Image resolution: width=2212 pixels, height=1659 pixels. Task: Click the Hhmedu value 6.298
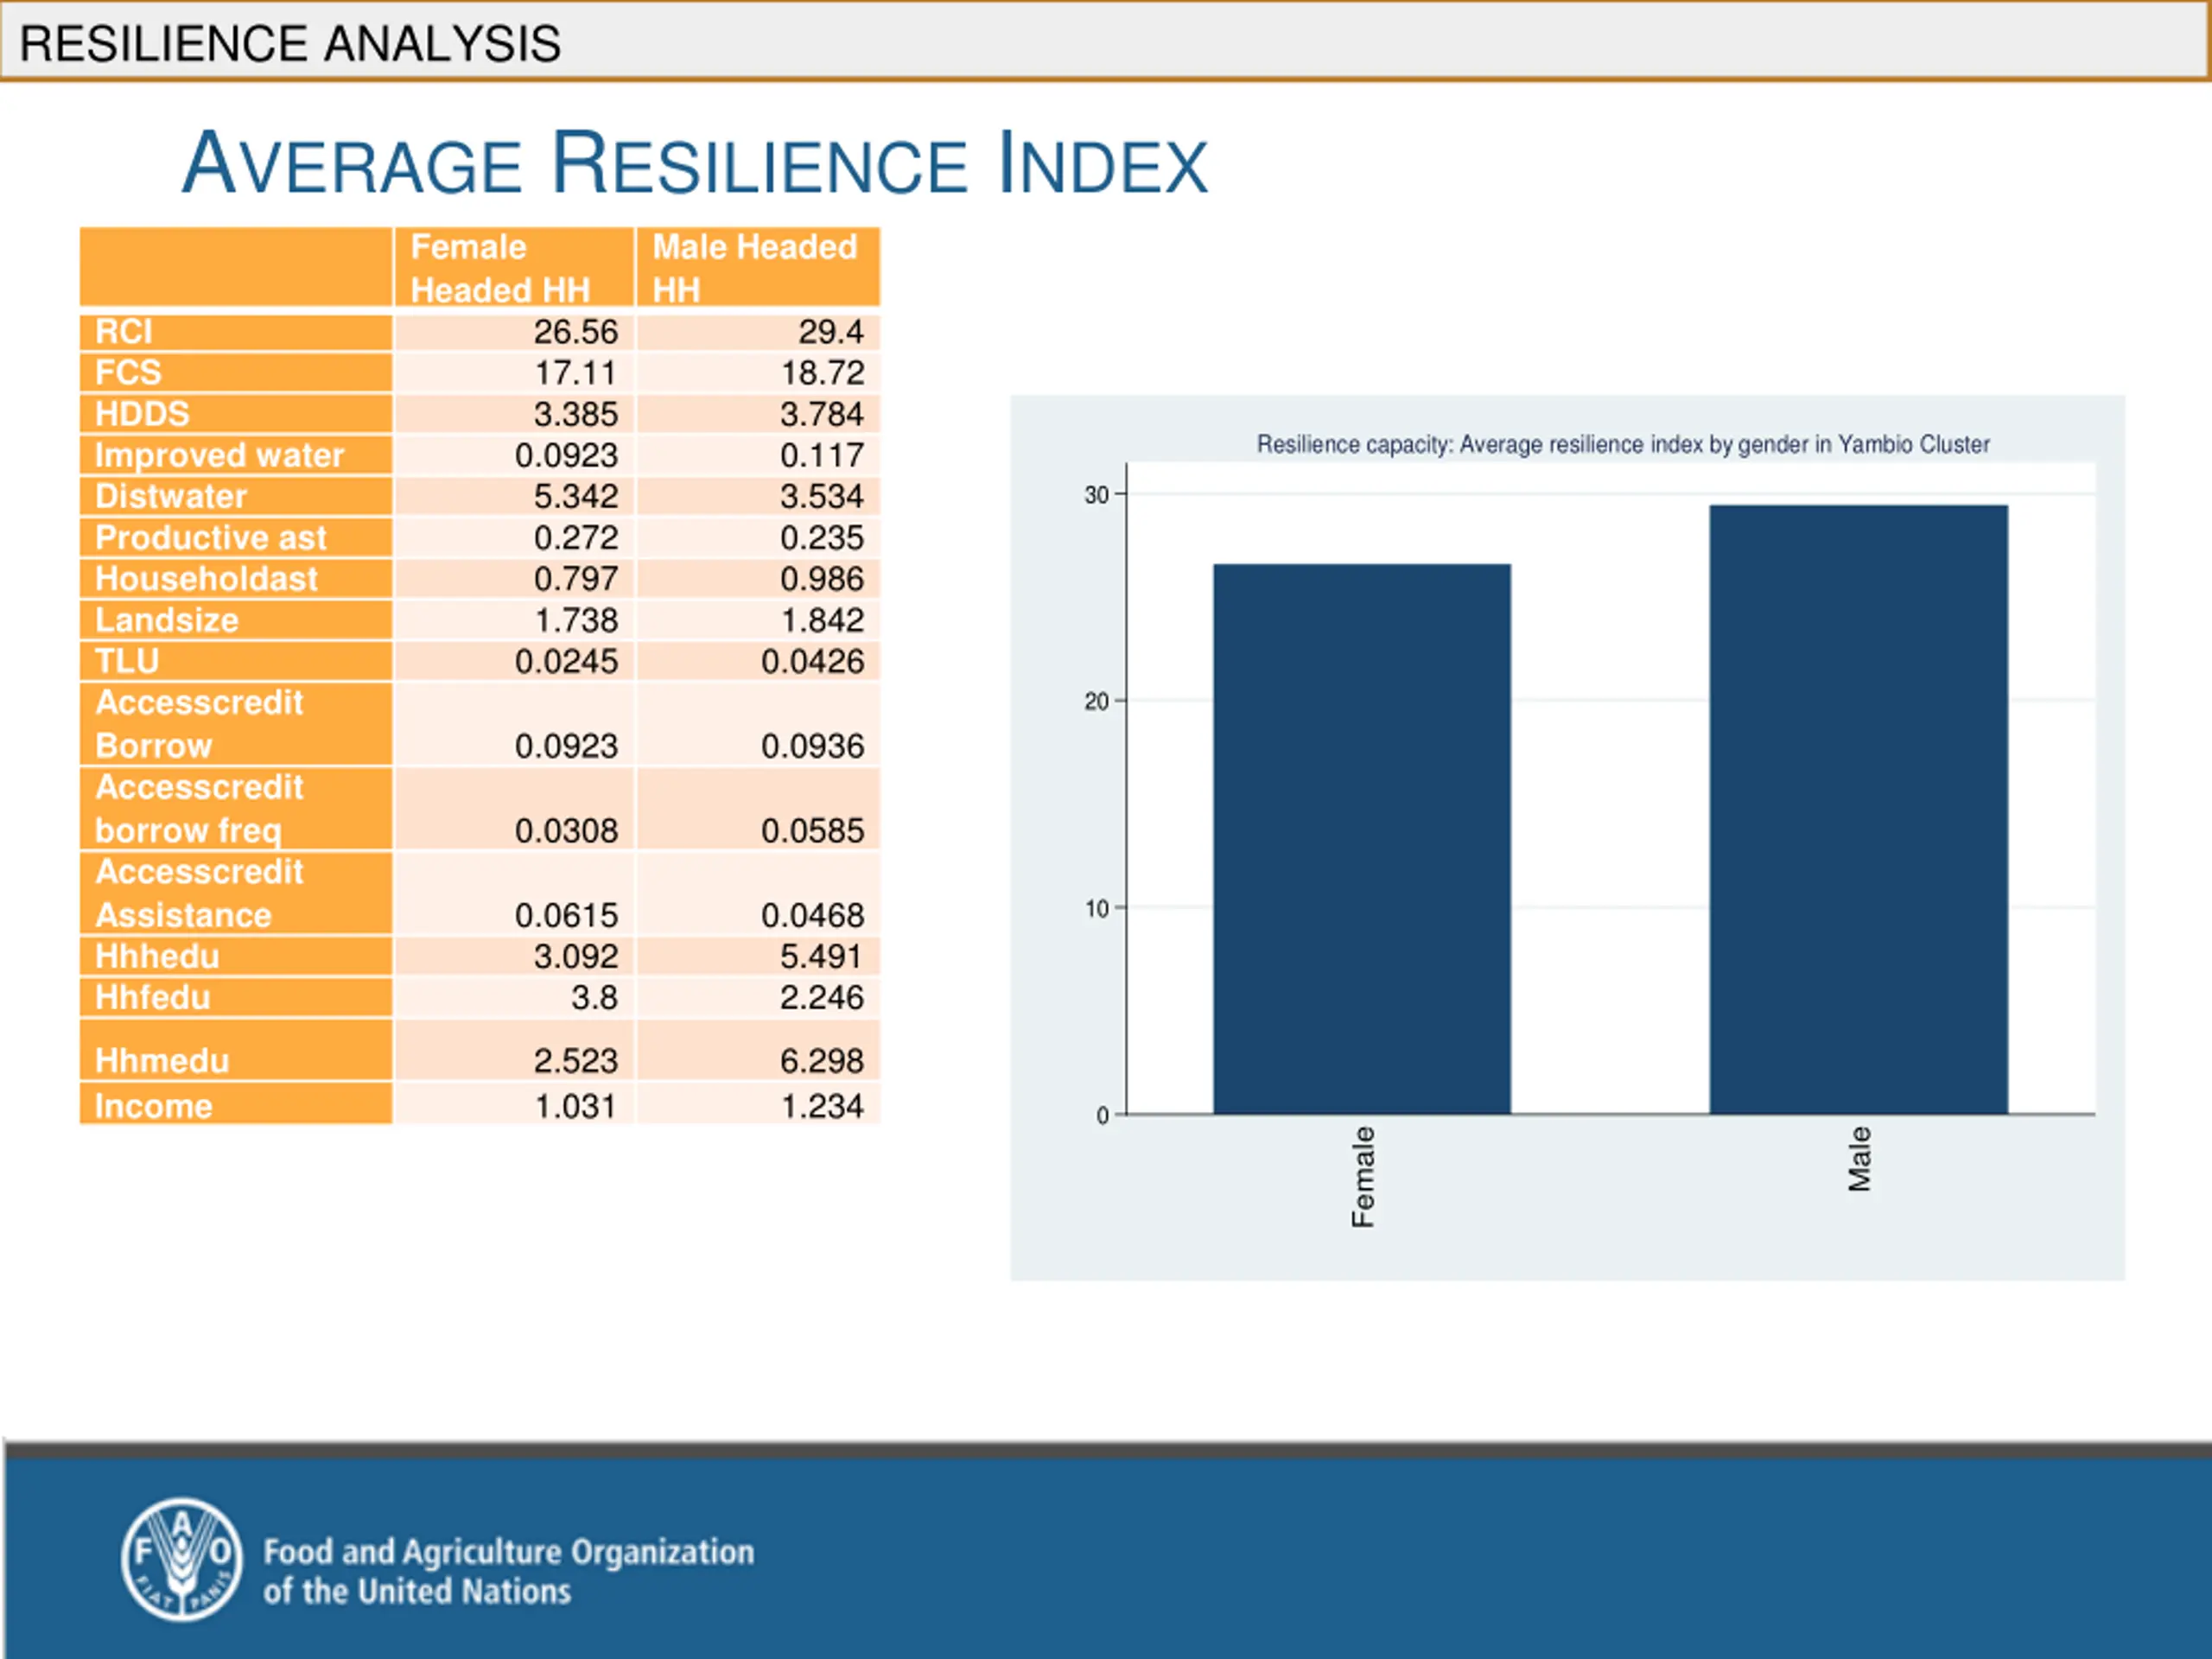[x=822, y=1061]
